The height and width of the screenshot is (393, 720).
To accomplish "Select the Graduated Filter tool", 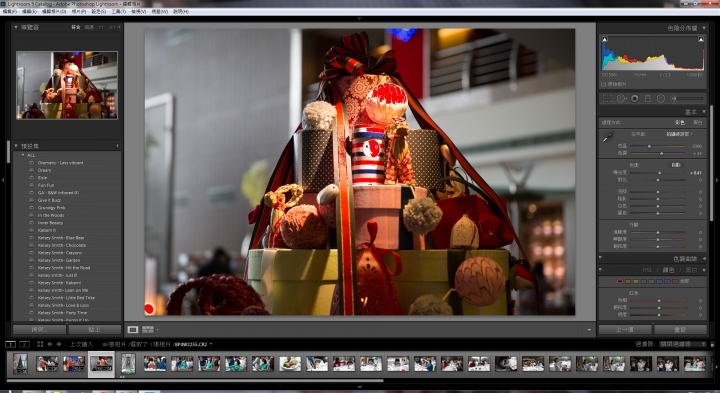I will click(x=648, y=98).
